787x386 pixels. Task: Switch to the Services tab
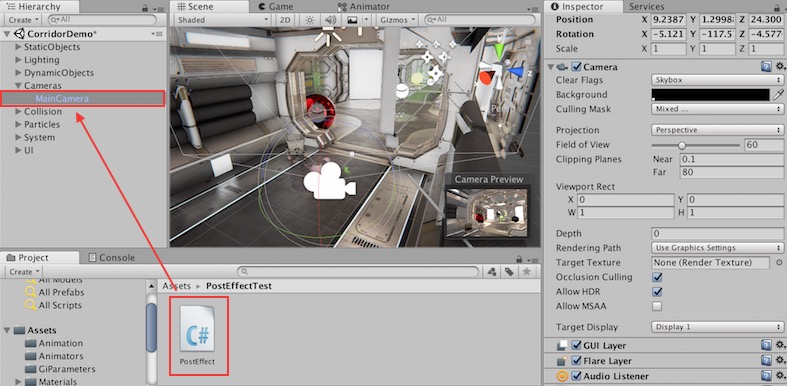(x=646, y=7)
